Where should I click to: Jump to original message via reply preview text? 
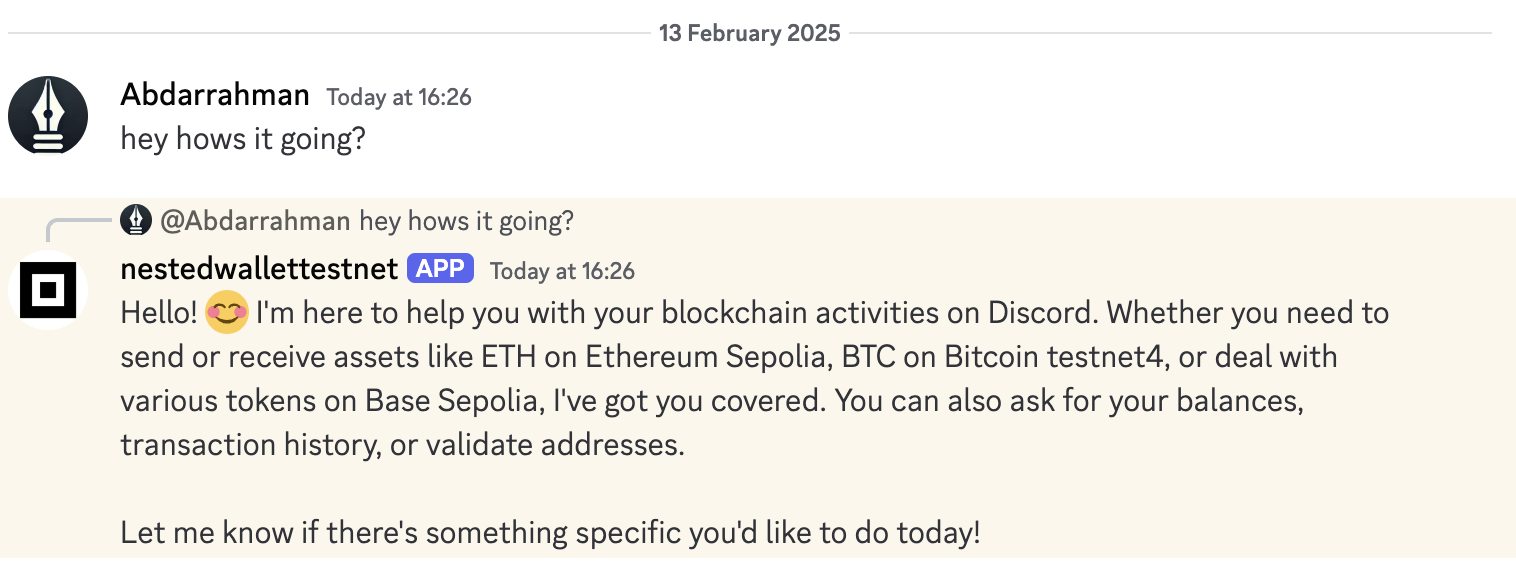point(466,221)
